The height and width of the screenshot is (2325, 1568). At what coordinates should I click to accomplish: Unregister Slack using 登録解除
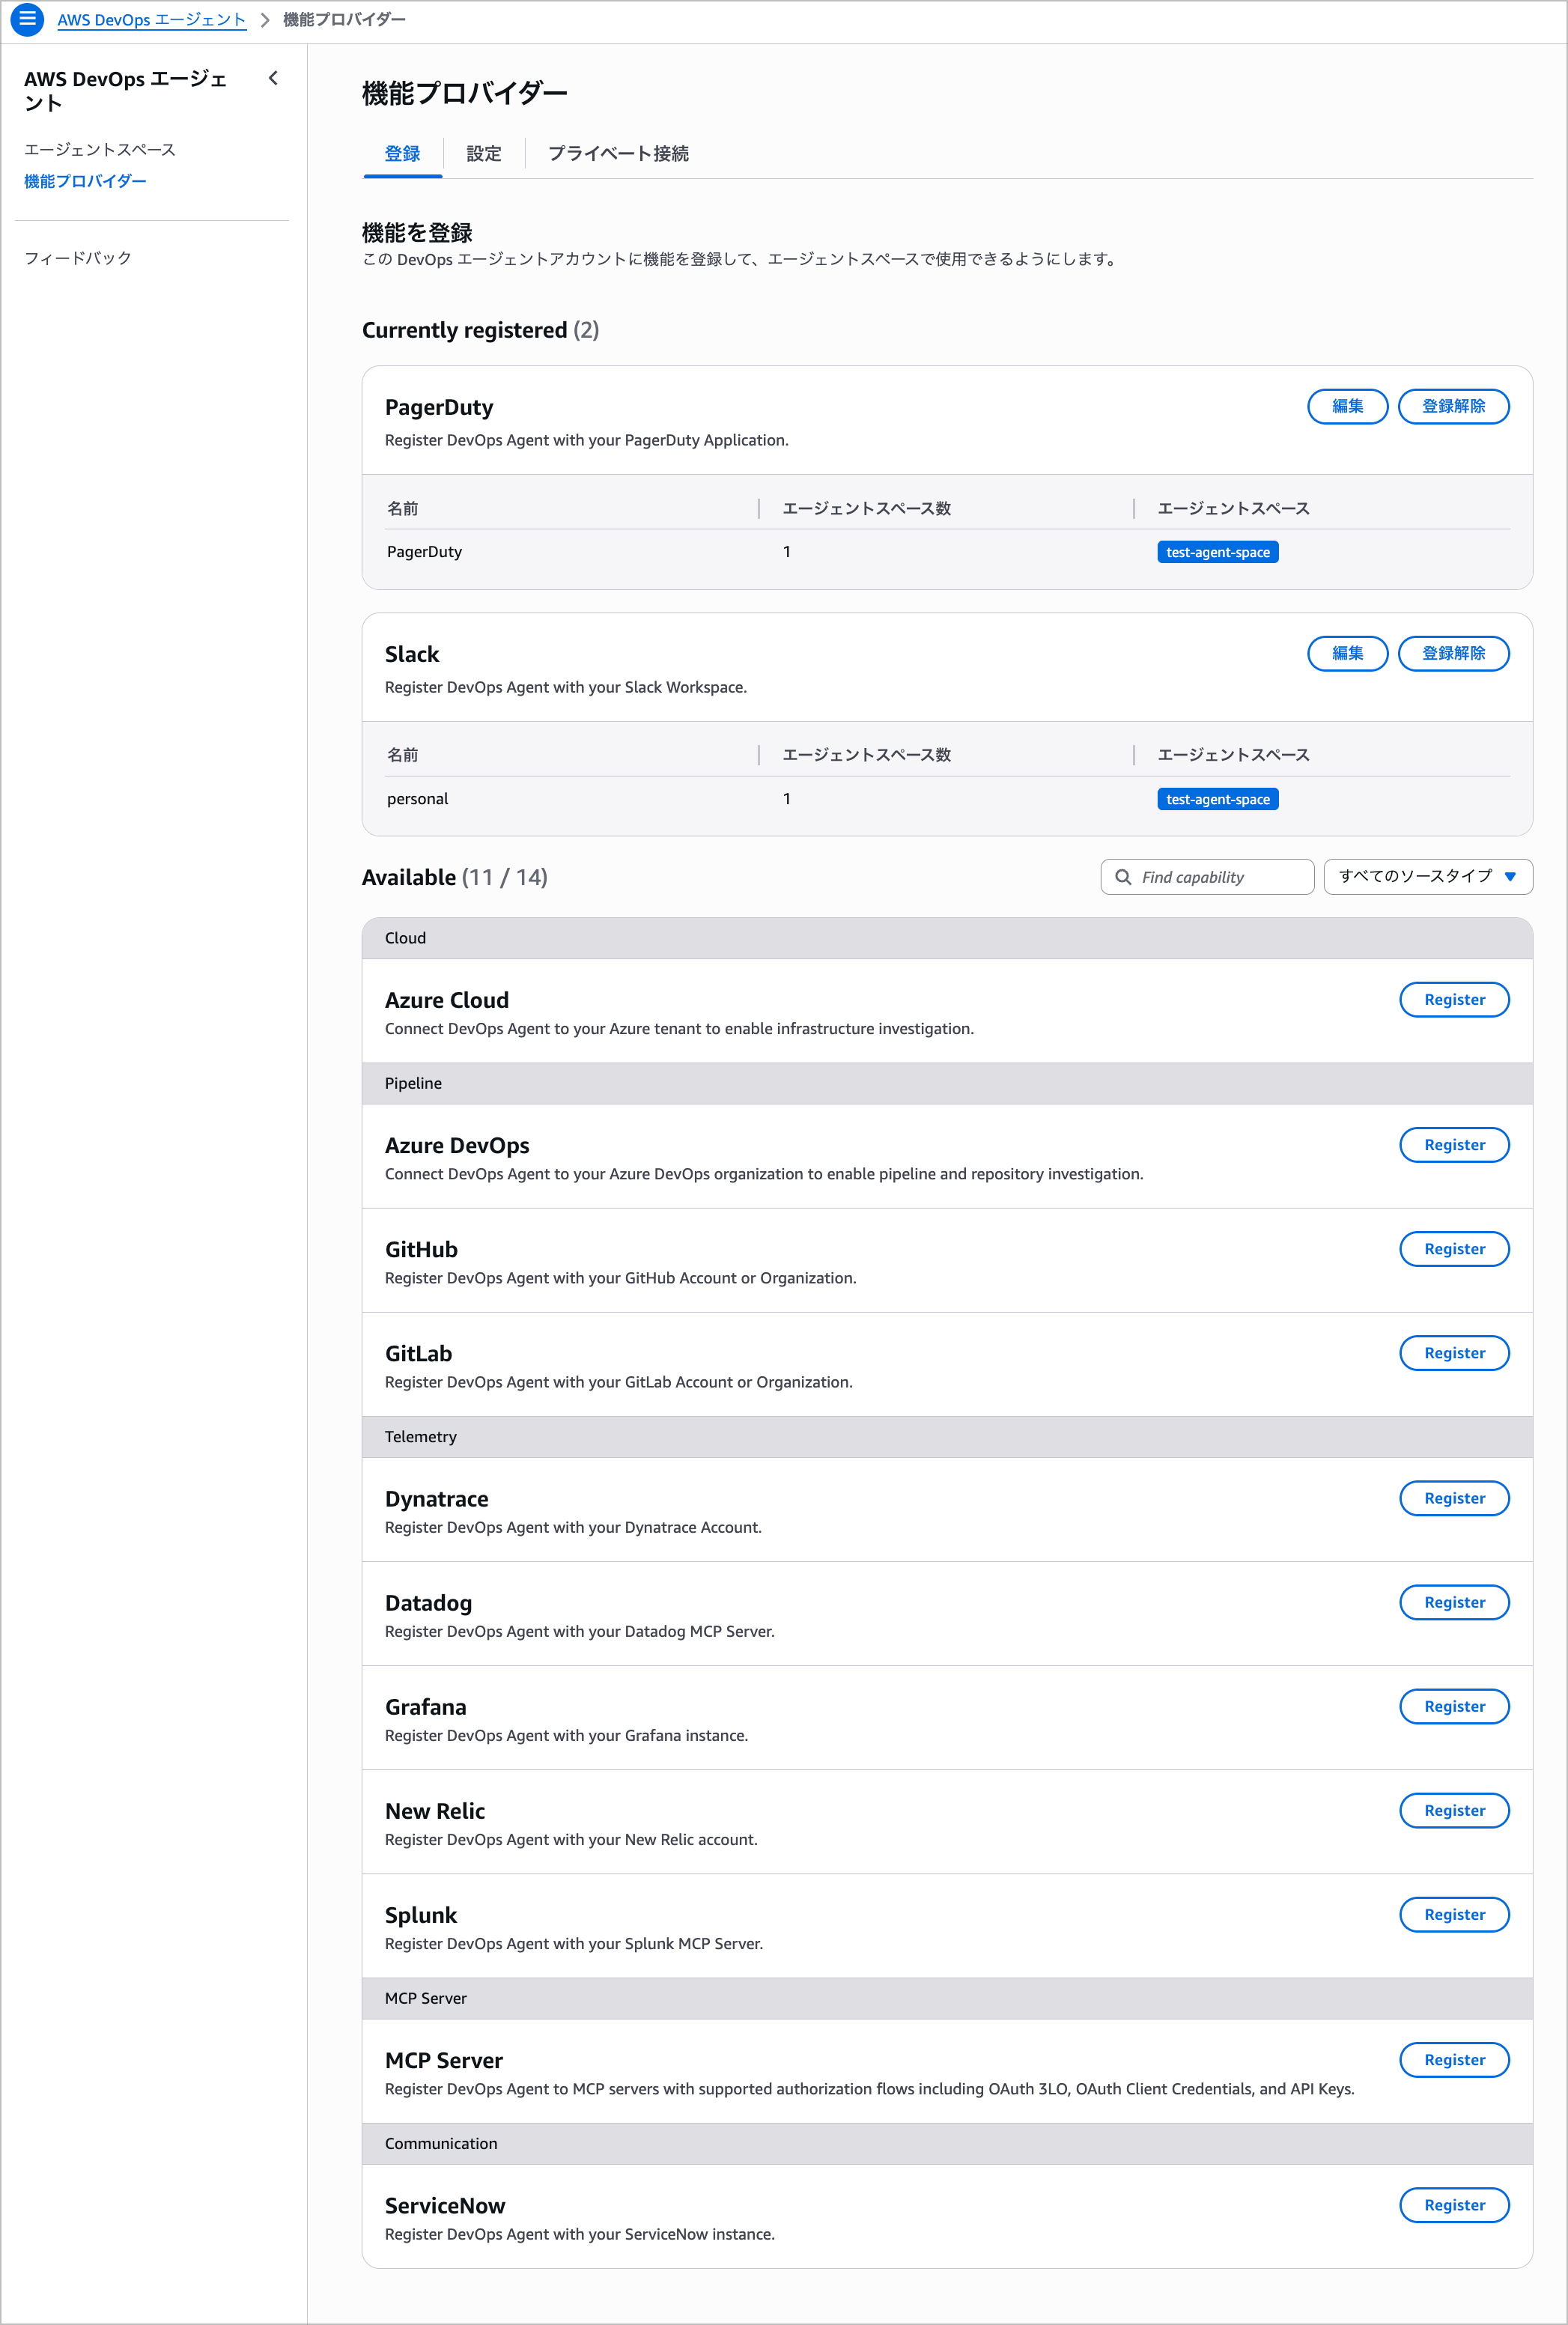click(x=1453, y=653)
